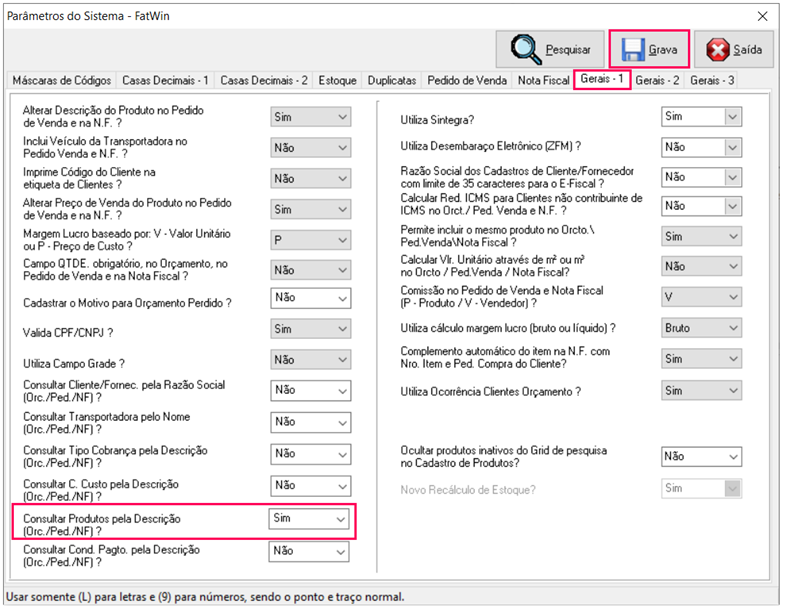
Task: Switch to the Nota Fiscal tab
Action: click(x=544, y=80)
